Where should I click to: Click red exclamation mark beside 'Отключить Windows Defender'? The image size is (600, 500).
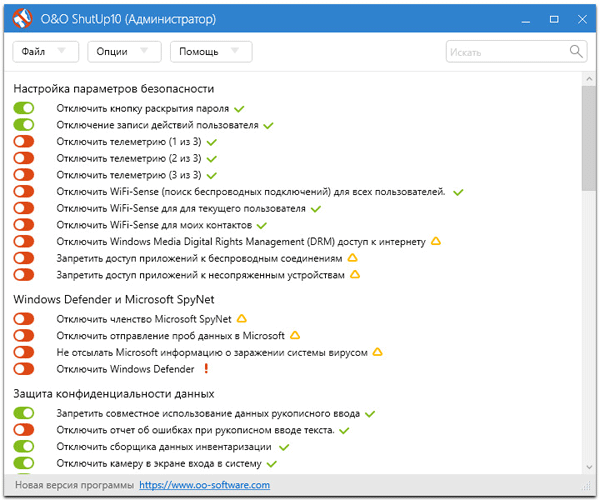[x=206, y=368]
